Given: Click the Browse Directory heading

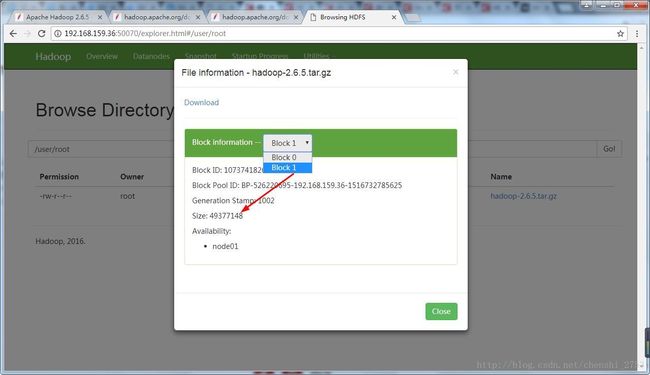Looking at the screenshot, I should (105, 110).
